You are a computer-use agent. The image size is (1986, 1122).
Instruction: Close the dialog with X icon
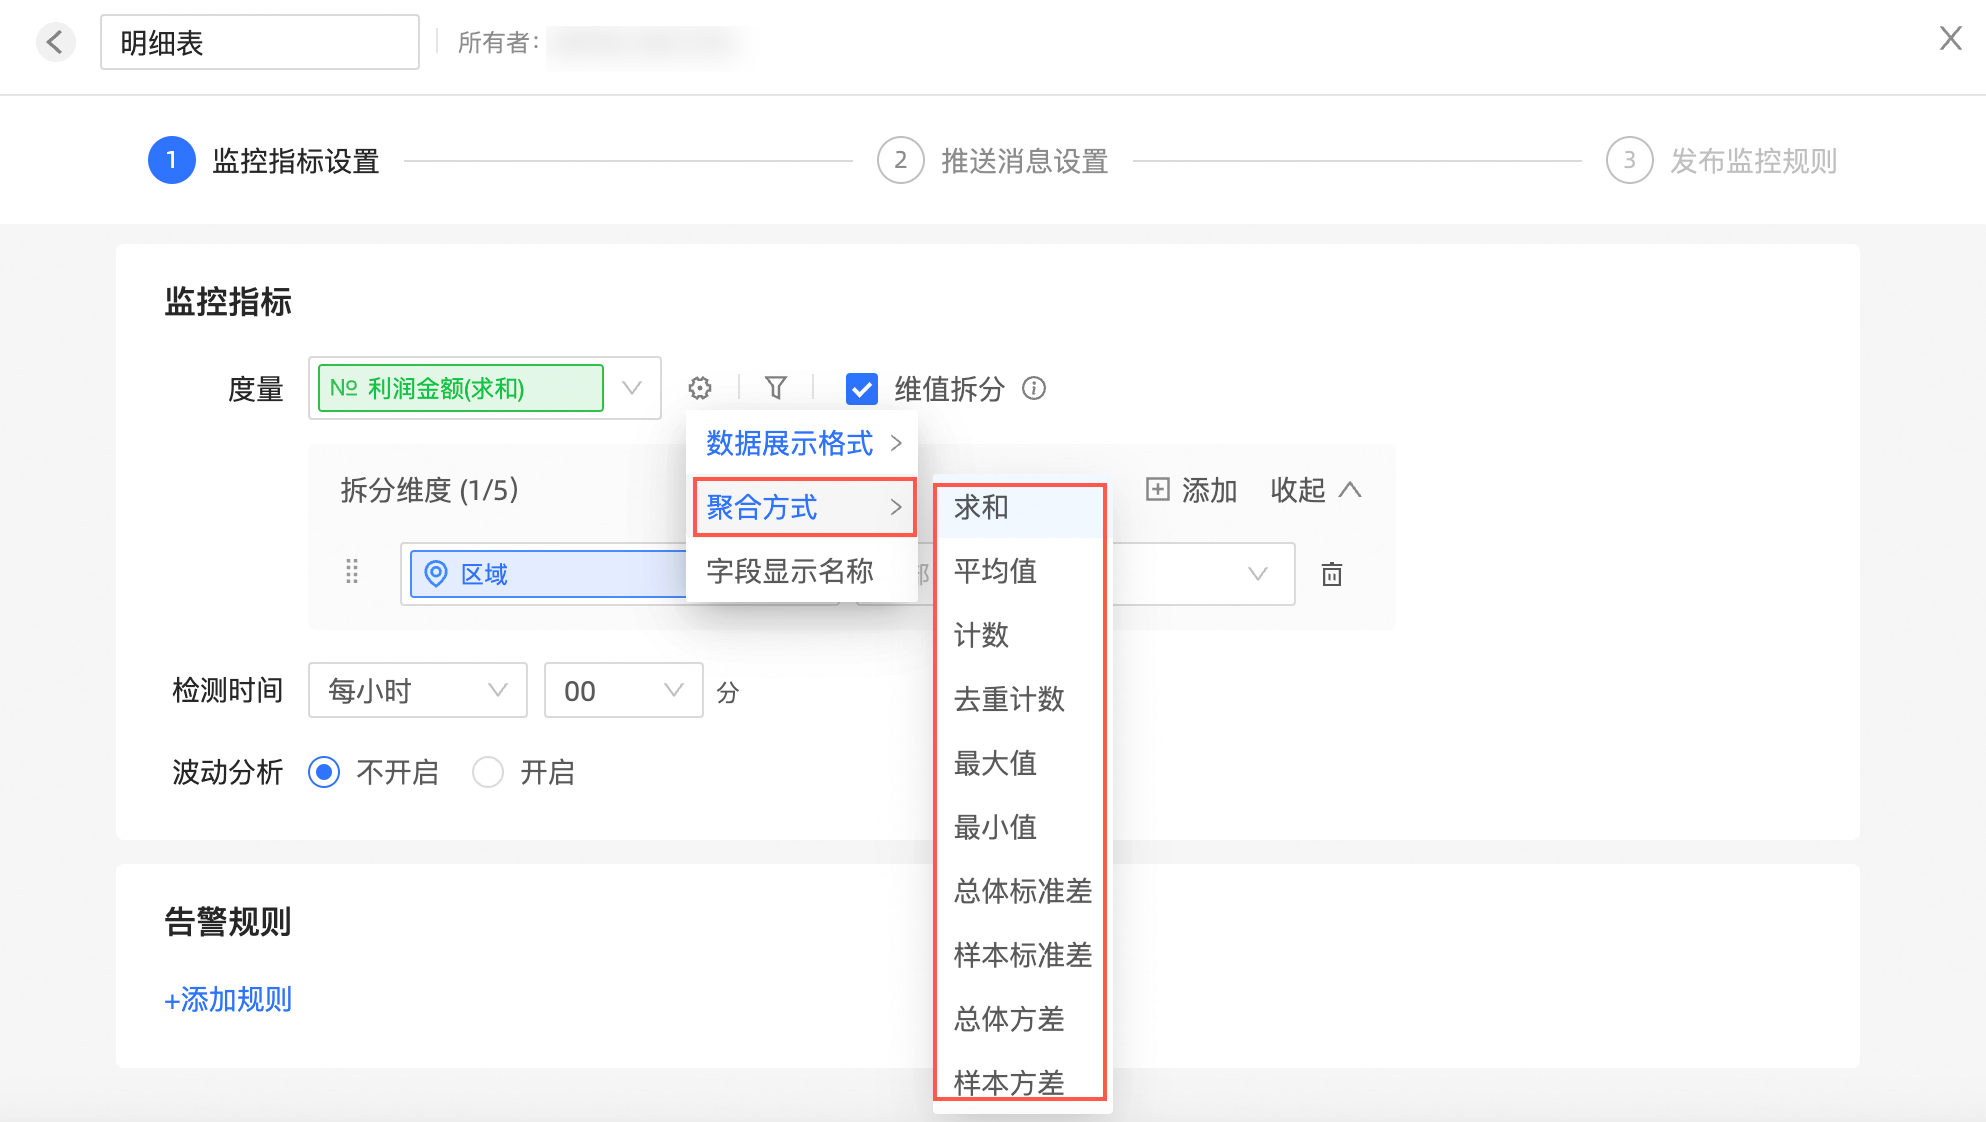[1950, 39]
